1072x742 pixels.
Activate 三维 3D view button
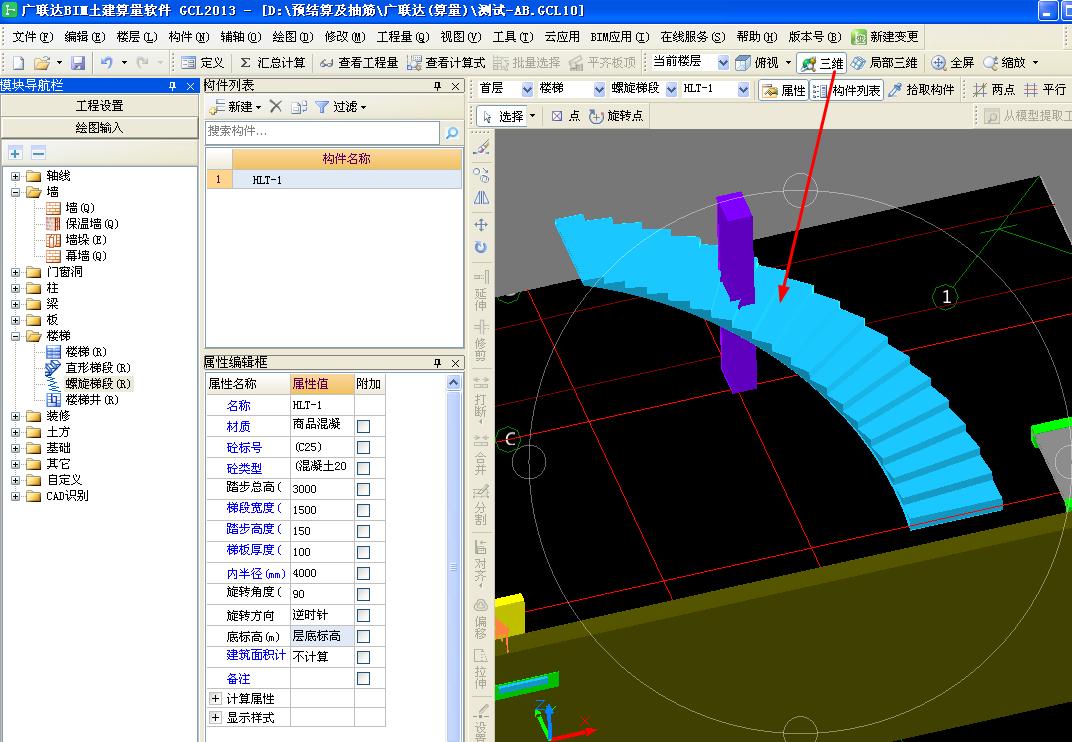[x=822, y=63]
